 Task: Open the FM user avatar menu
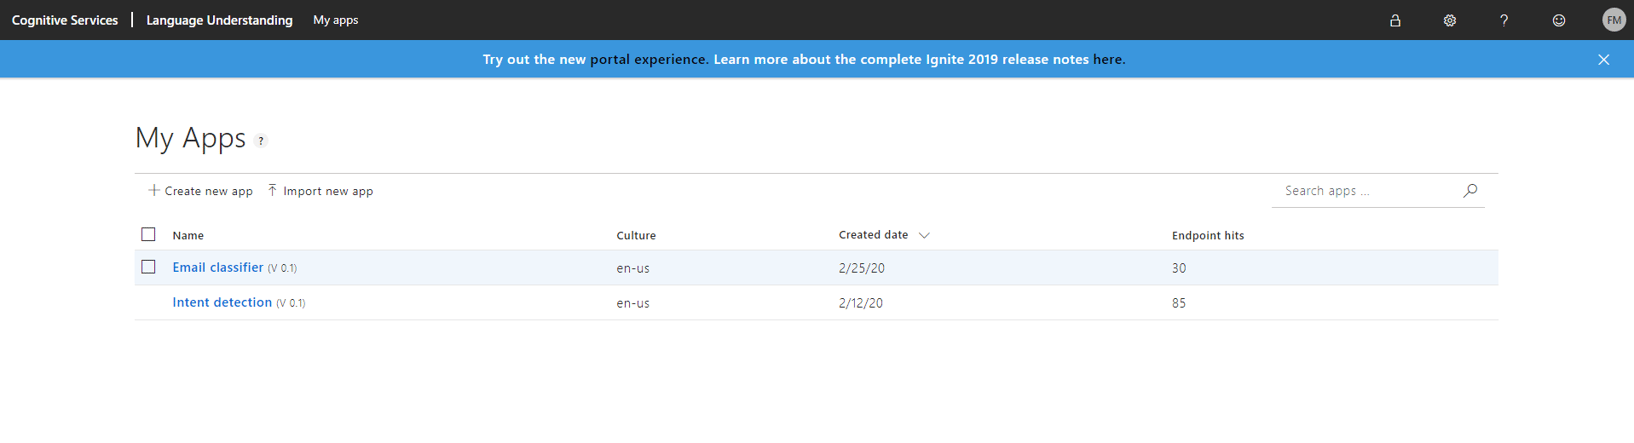coord(1613,20)
